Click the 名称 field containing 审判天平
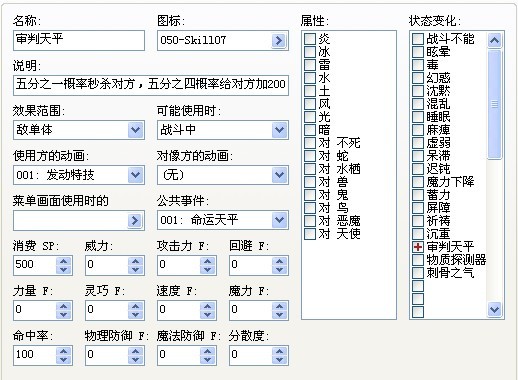The image size is (518, 380). (x=79, y=40)
